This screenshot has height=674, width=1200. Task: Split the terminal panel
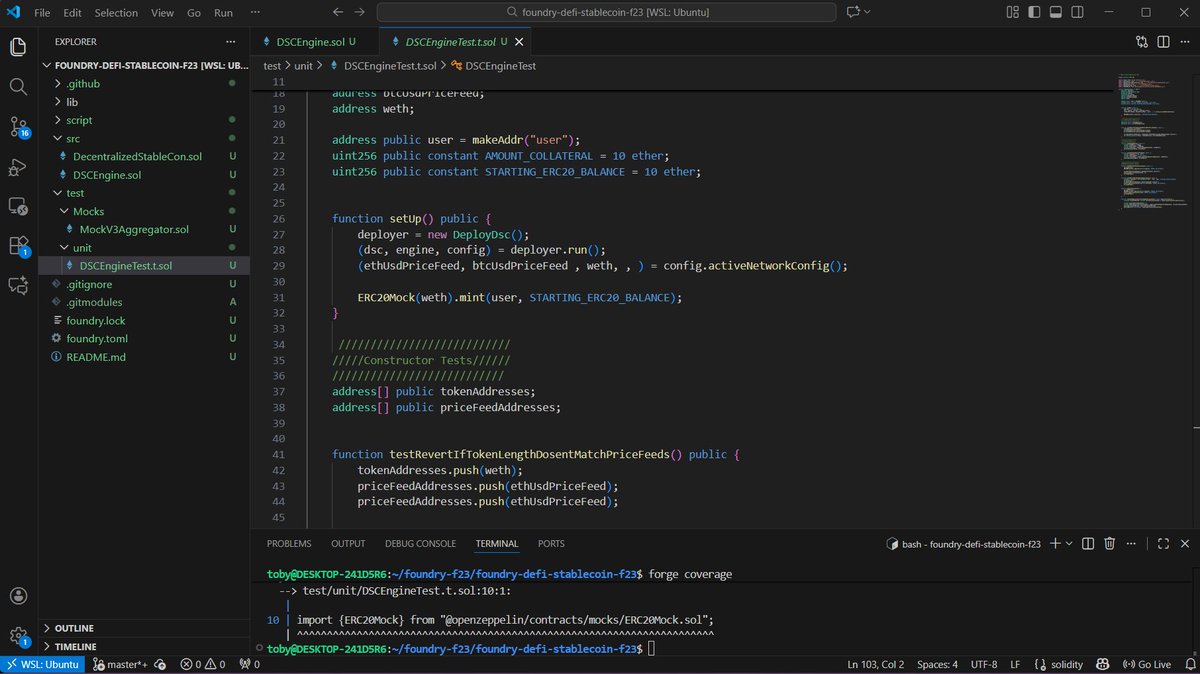pyautogui.click(x=1089, y=543)
